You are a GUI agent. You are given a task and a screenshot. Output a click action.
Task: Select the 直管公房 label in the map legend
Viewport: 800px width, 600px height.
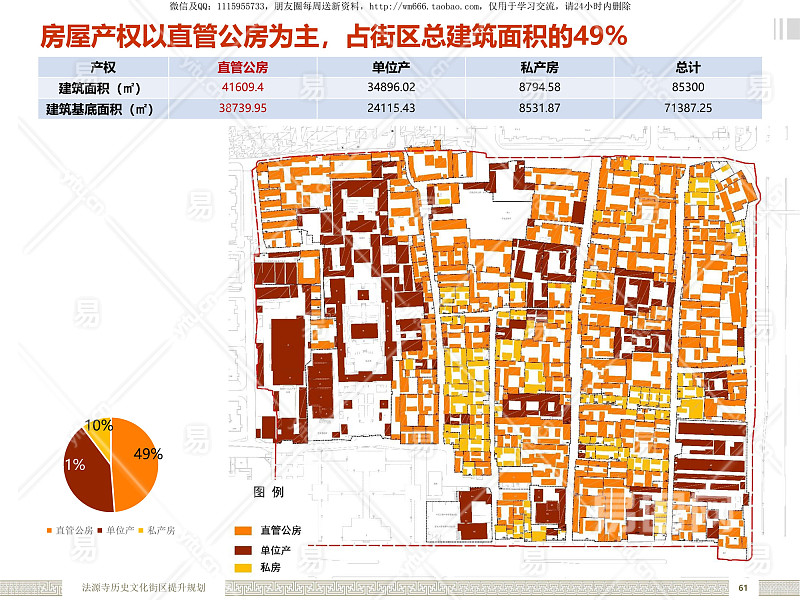[x=281, y=531]
